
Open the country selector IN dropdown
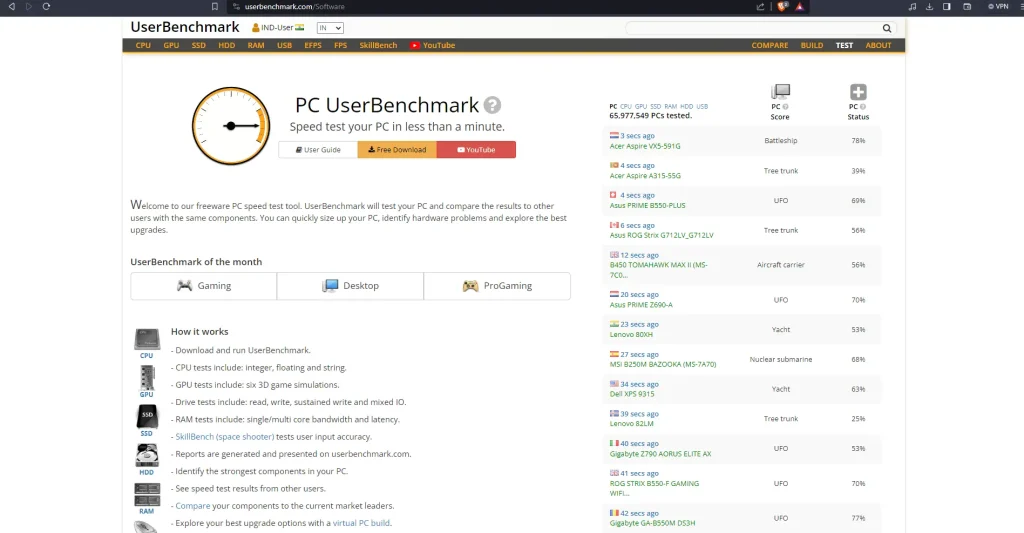point(330,28)
